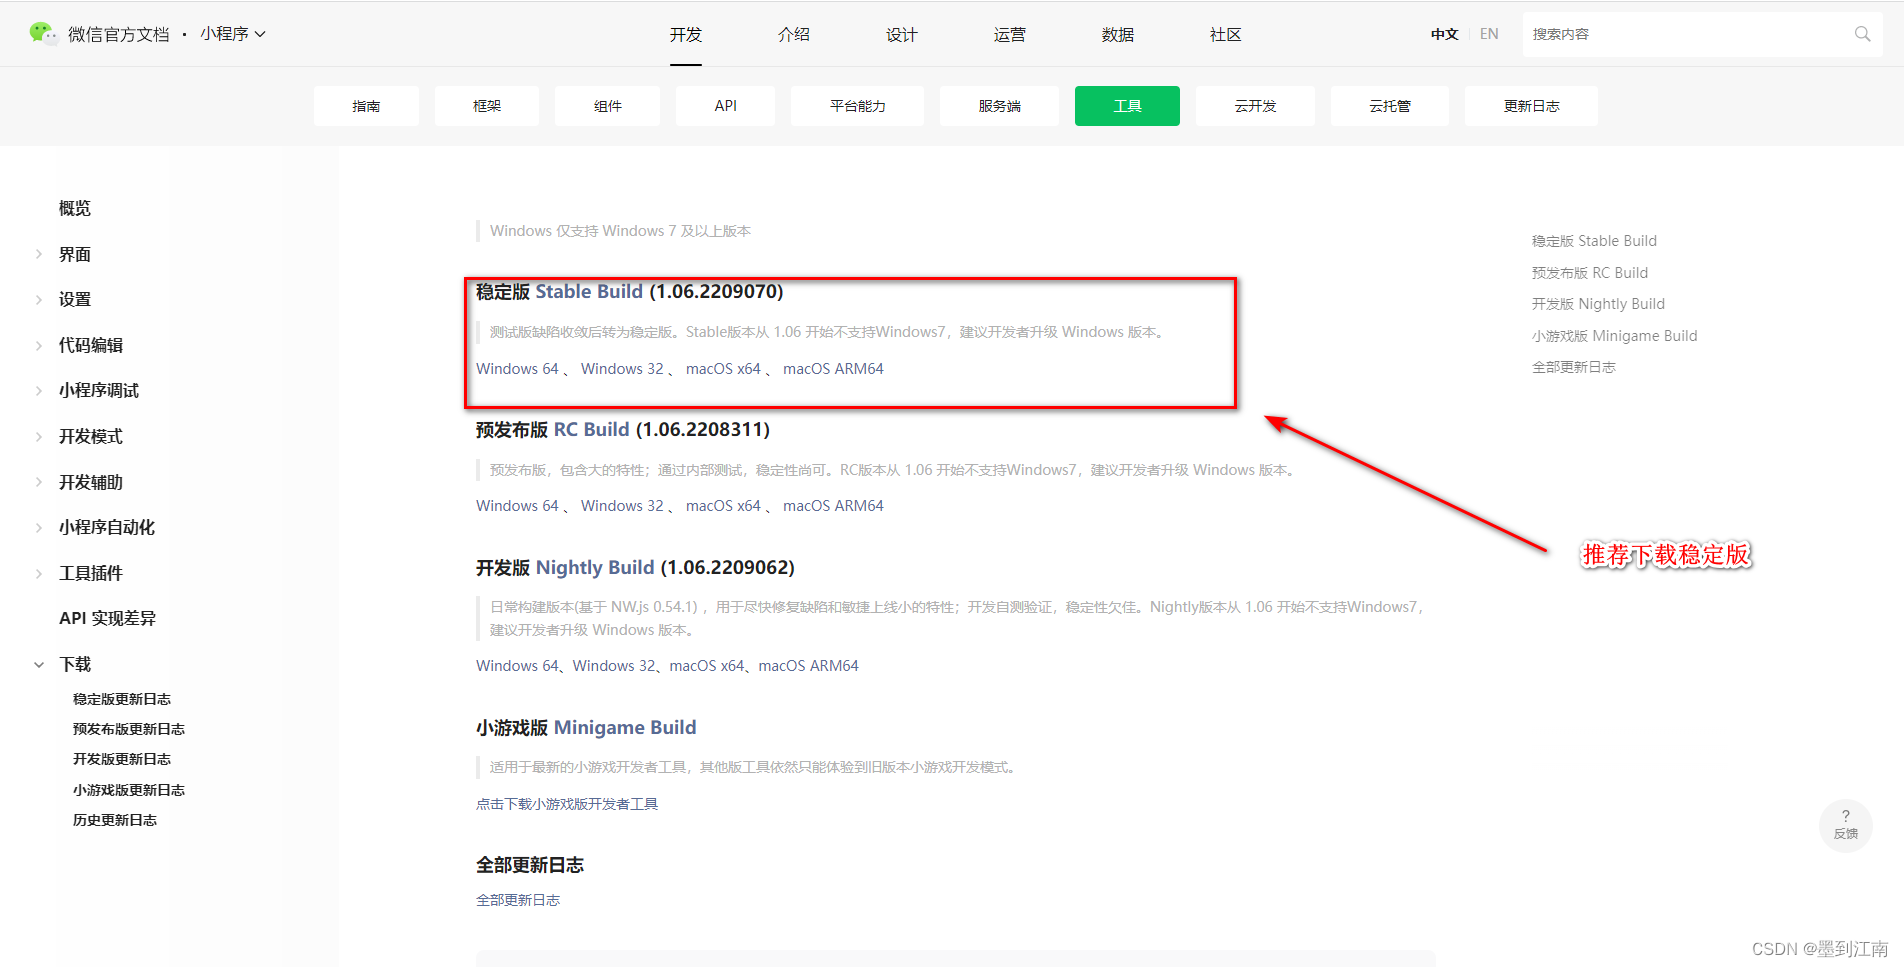This screenshot has height=967, width=1904.
Task: Open 历史更新日志 in the sidebar
Action: coord(115,820)
